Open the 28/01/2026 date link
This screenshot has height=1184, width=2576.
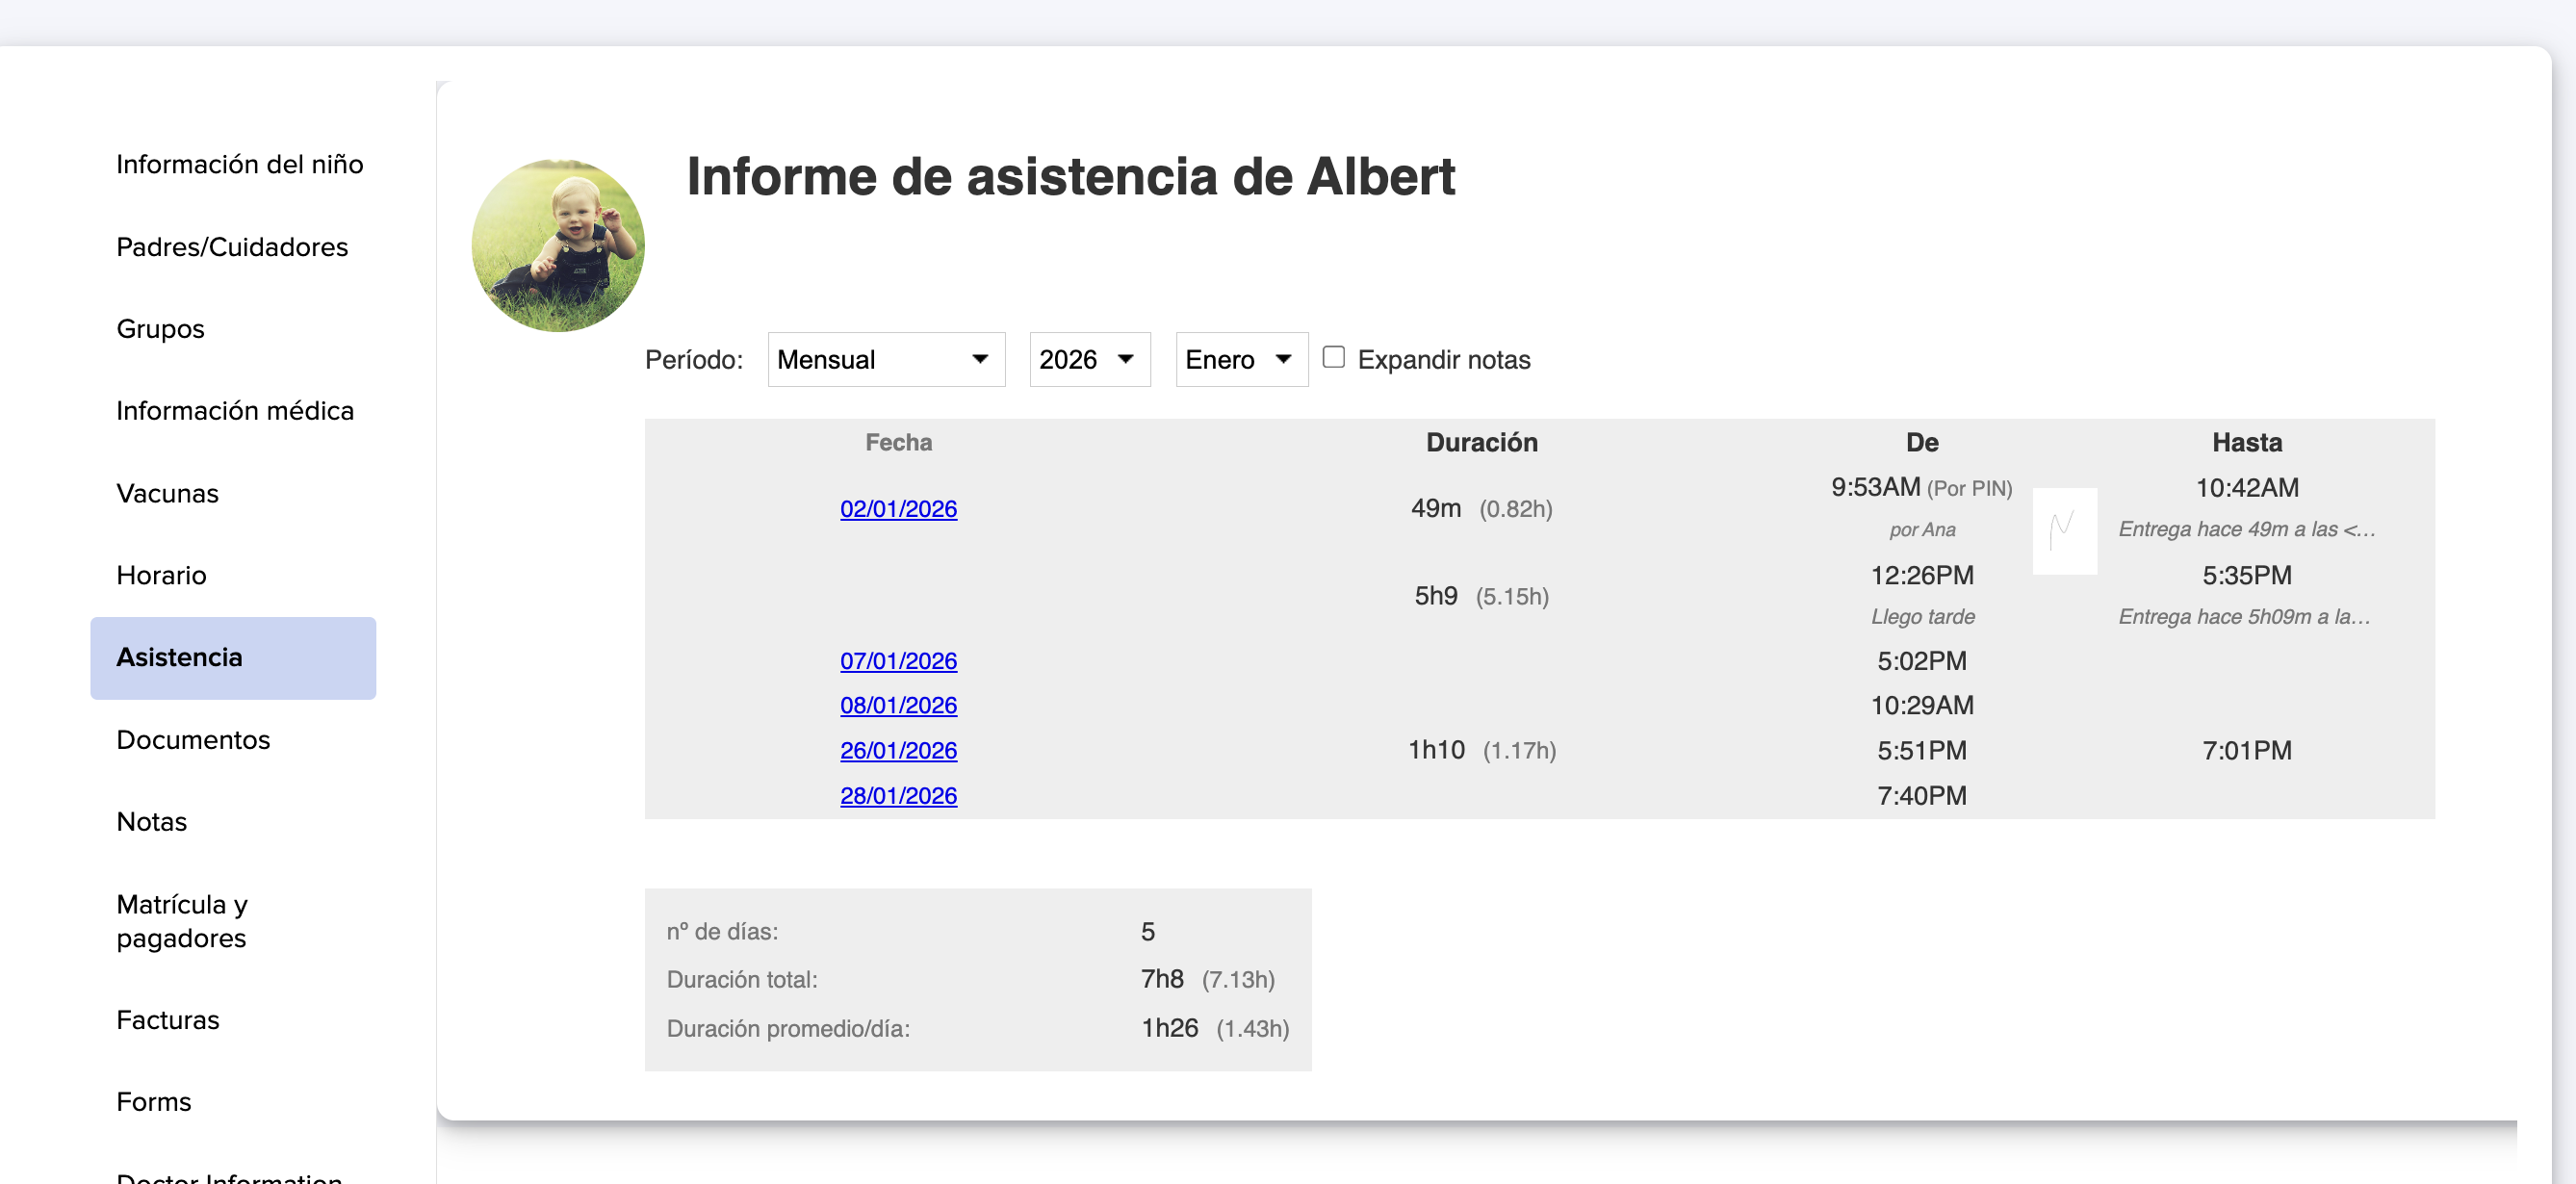(898, 795)
